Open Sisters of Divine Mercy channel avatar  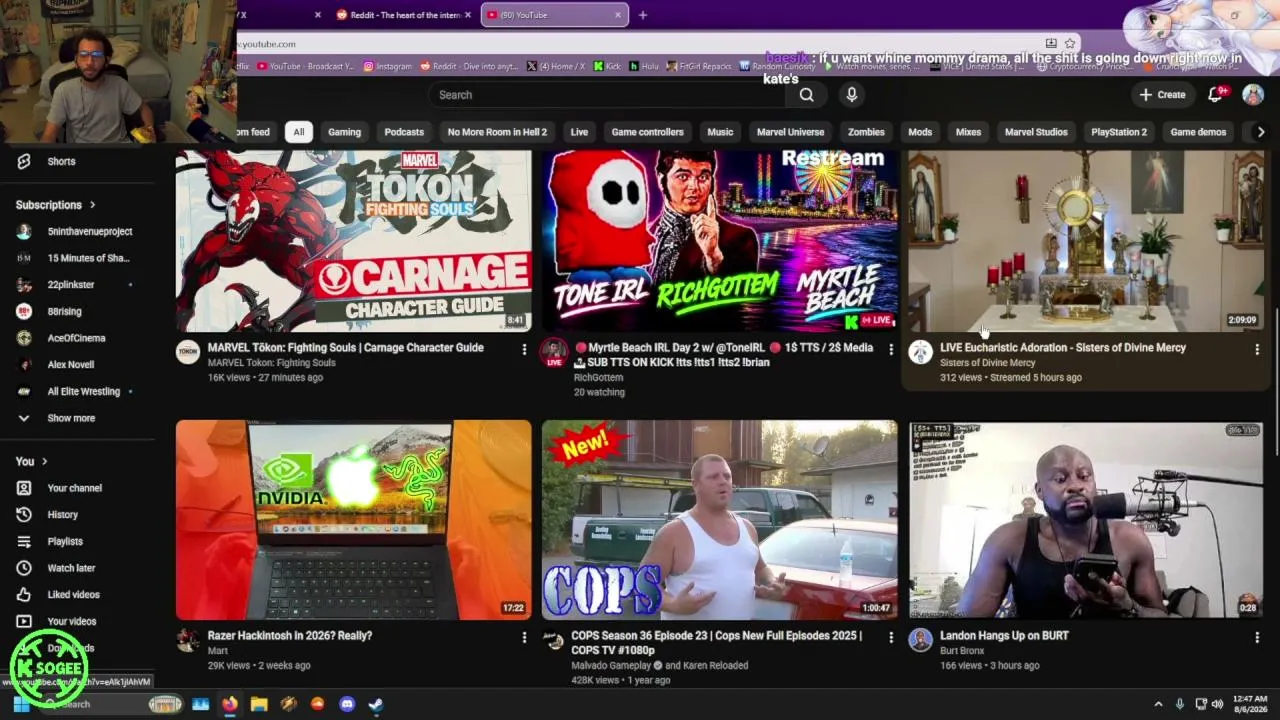920,351
